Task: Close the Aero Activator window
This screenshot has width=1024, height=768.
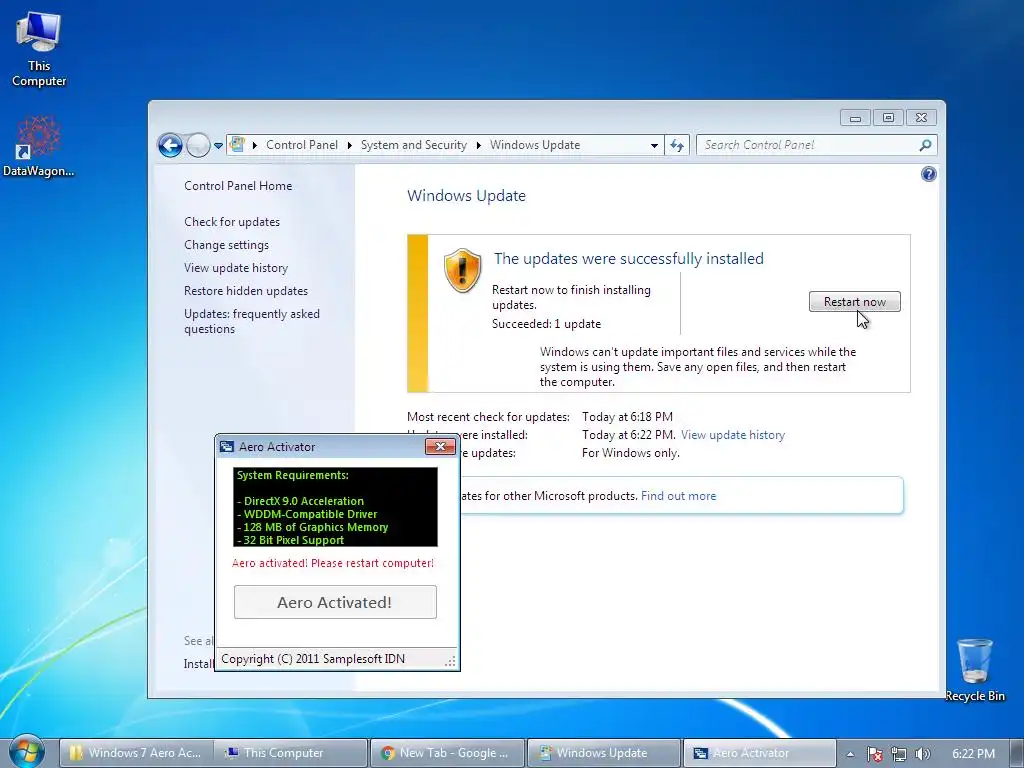Action: pos(440,447)
